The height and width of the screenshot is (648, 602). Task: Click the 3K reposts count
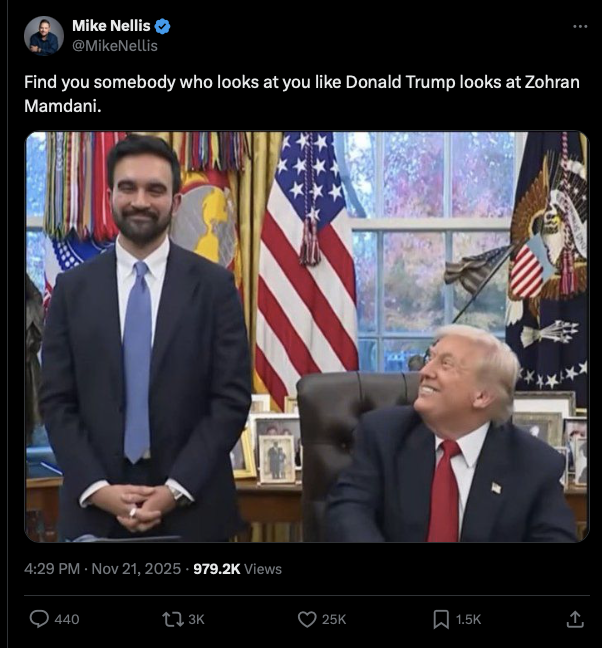click(x=196, y=619)
